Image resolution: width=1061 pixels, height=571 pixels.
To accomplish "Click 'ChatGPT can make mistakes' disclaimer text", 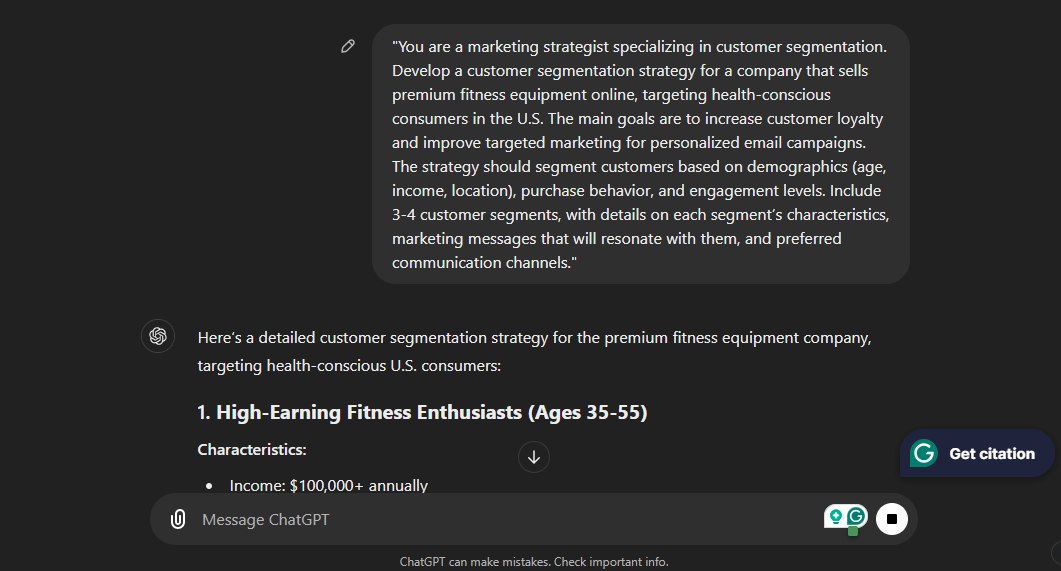I will pos(475,562).
